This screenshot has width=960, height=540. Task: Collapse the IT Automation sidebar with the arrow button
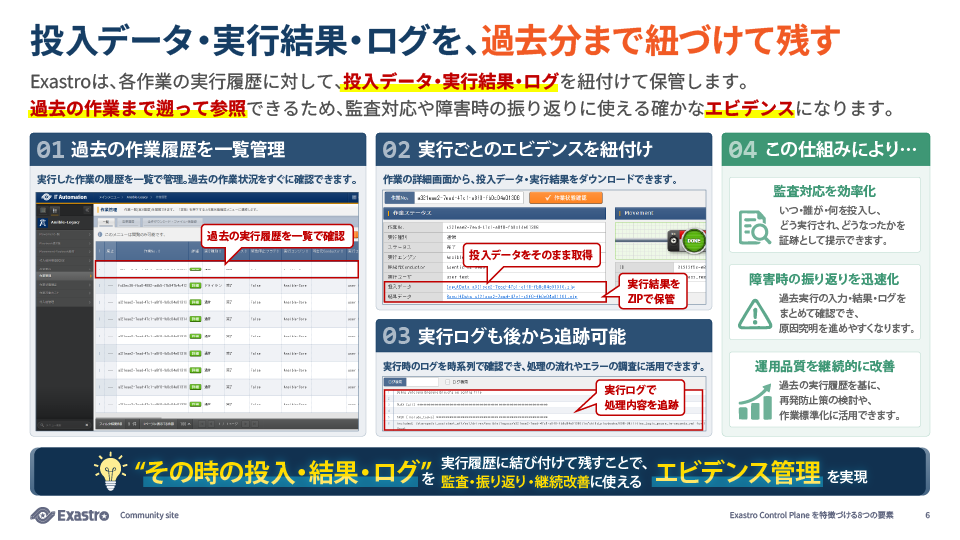tap(87, 210)
